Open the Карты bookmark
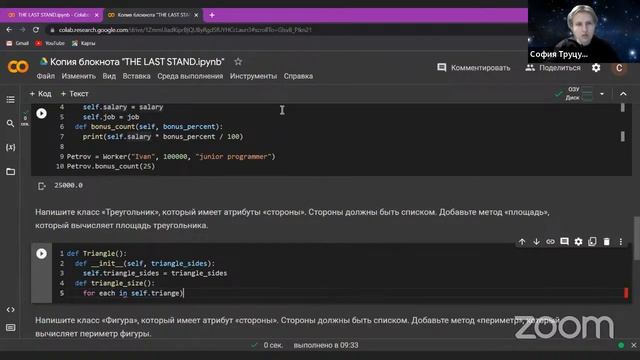The width and height of the screenshot is (640, 360). tap(84, 43)
